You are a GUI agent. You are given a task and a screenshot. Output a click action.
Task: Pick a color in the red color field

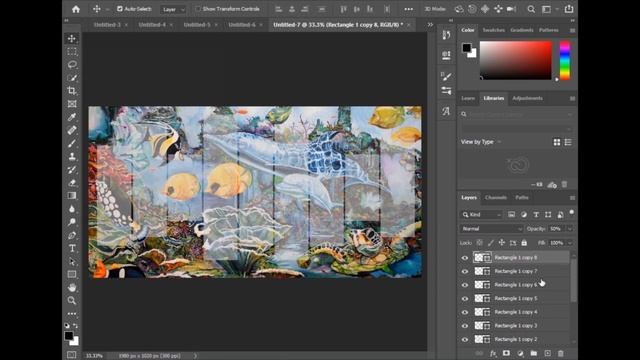point(516,60)
